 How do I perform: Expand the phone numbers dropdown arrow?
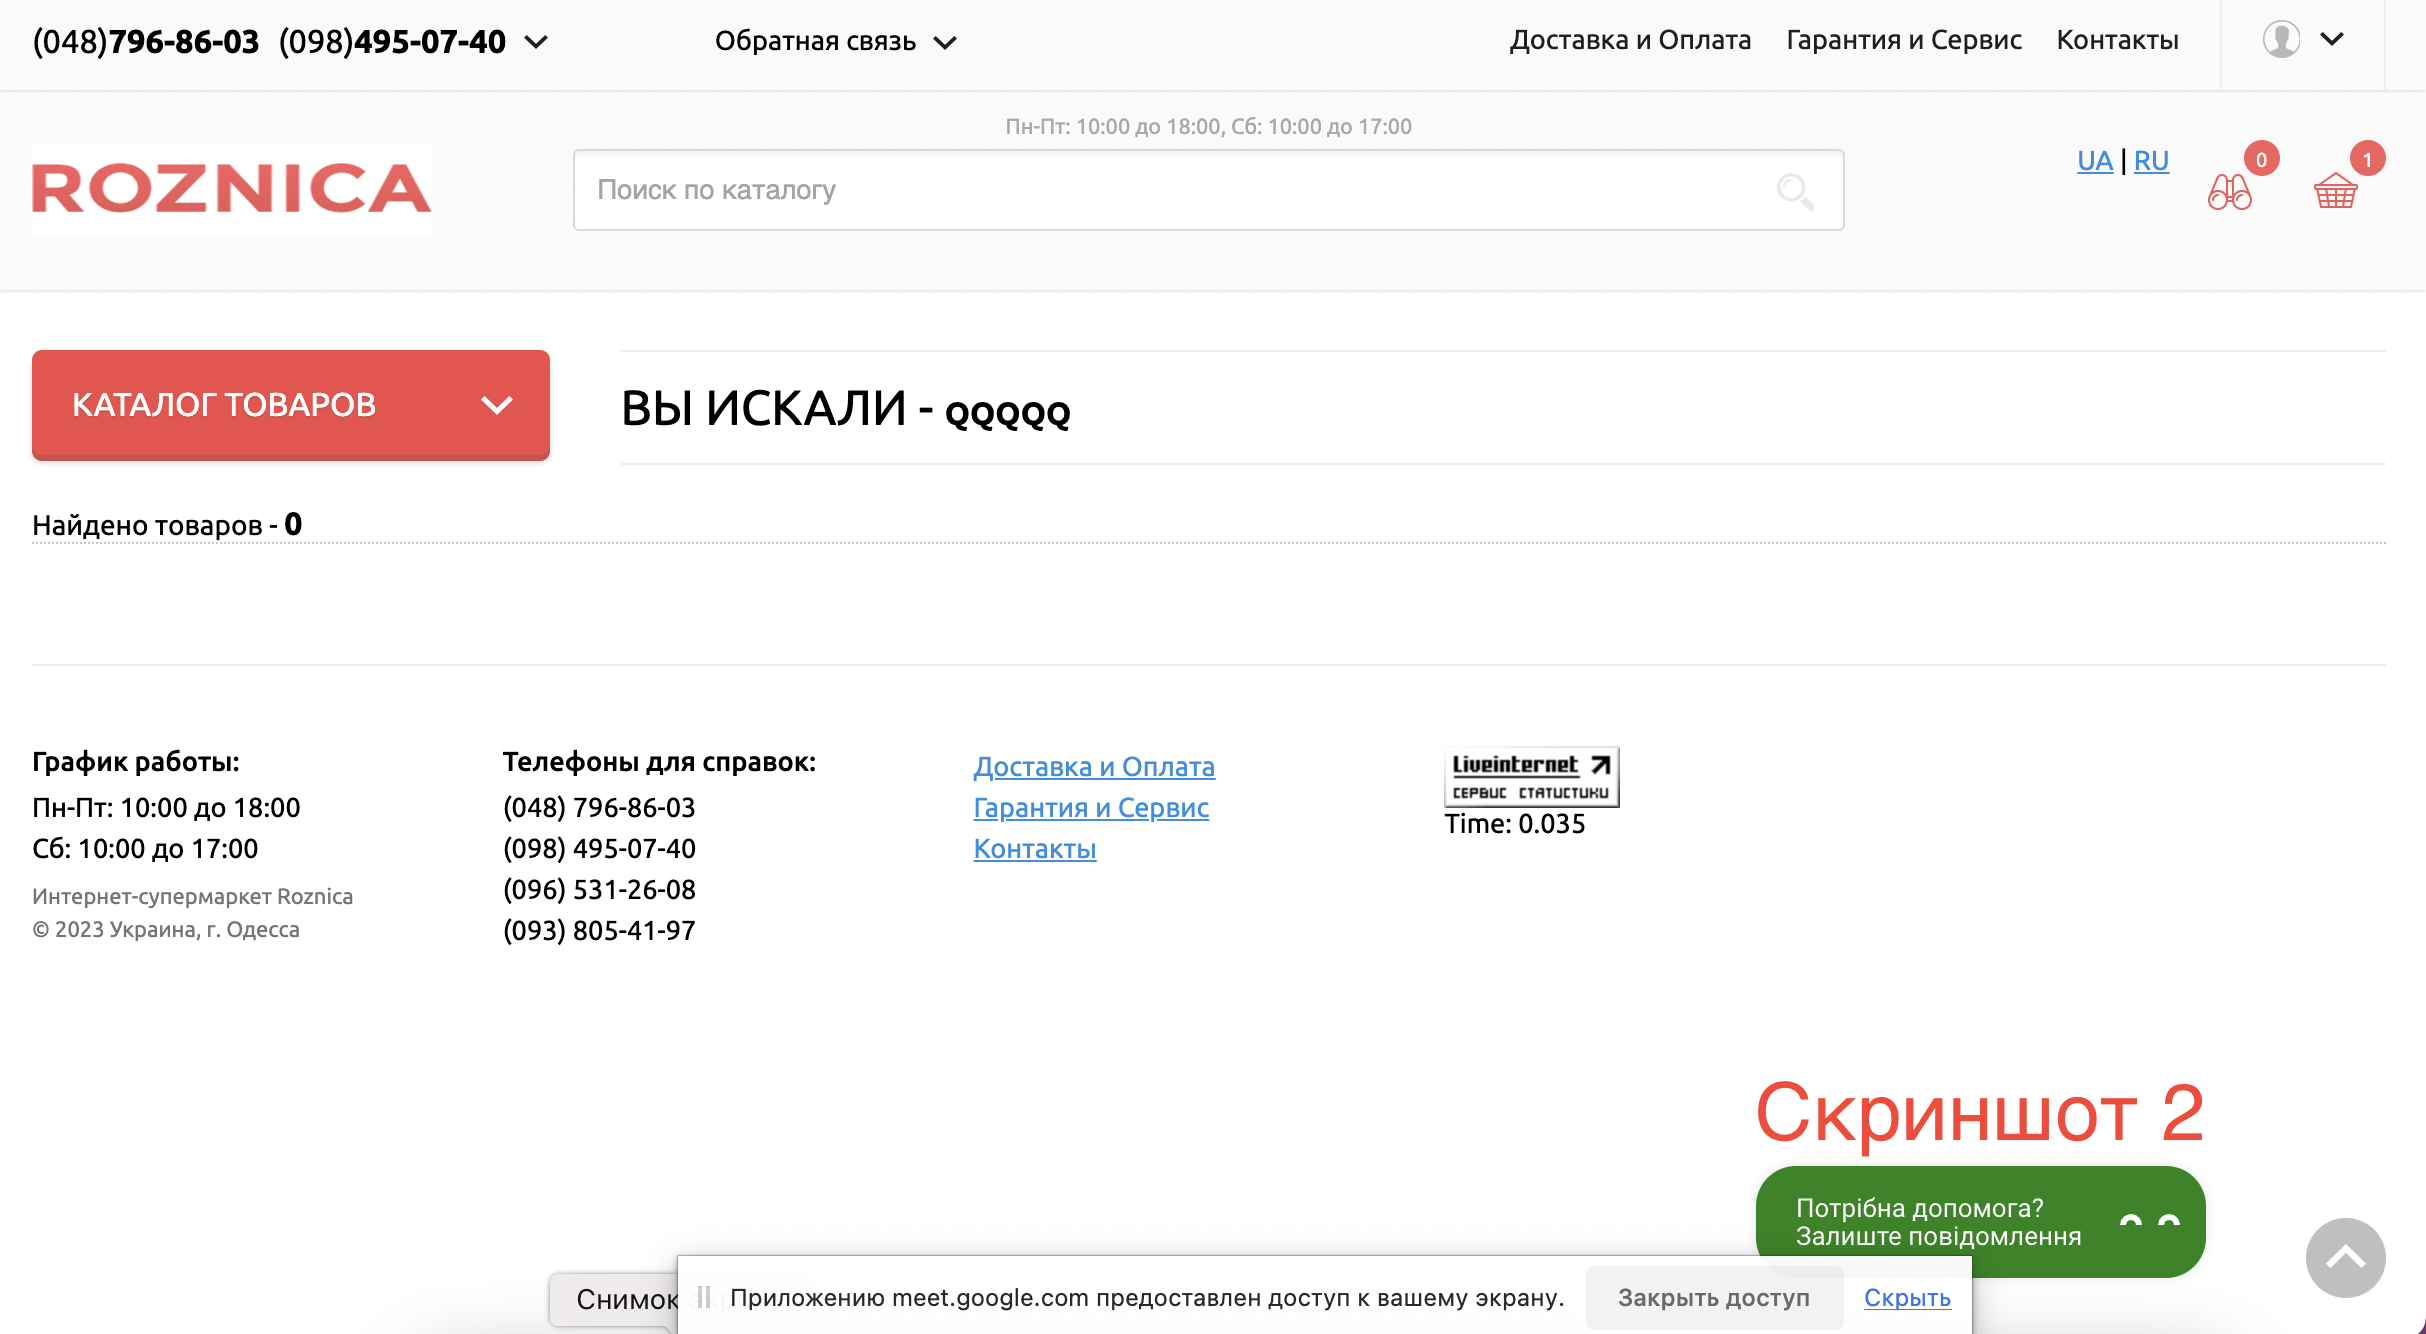pyautogui.click(x=537, y=42)
